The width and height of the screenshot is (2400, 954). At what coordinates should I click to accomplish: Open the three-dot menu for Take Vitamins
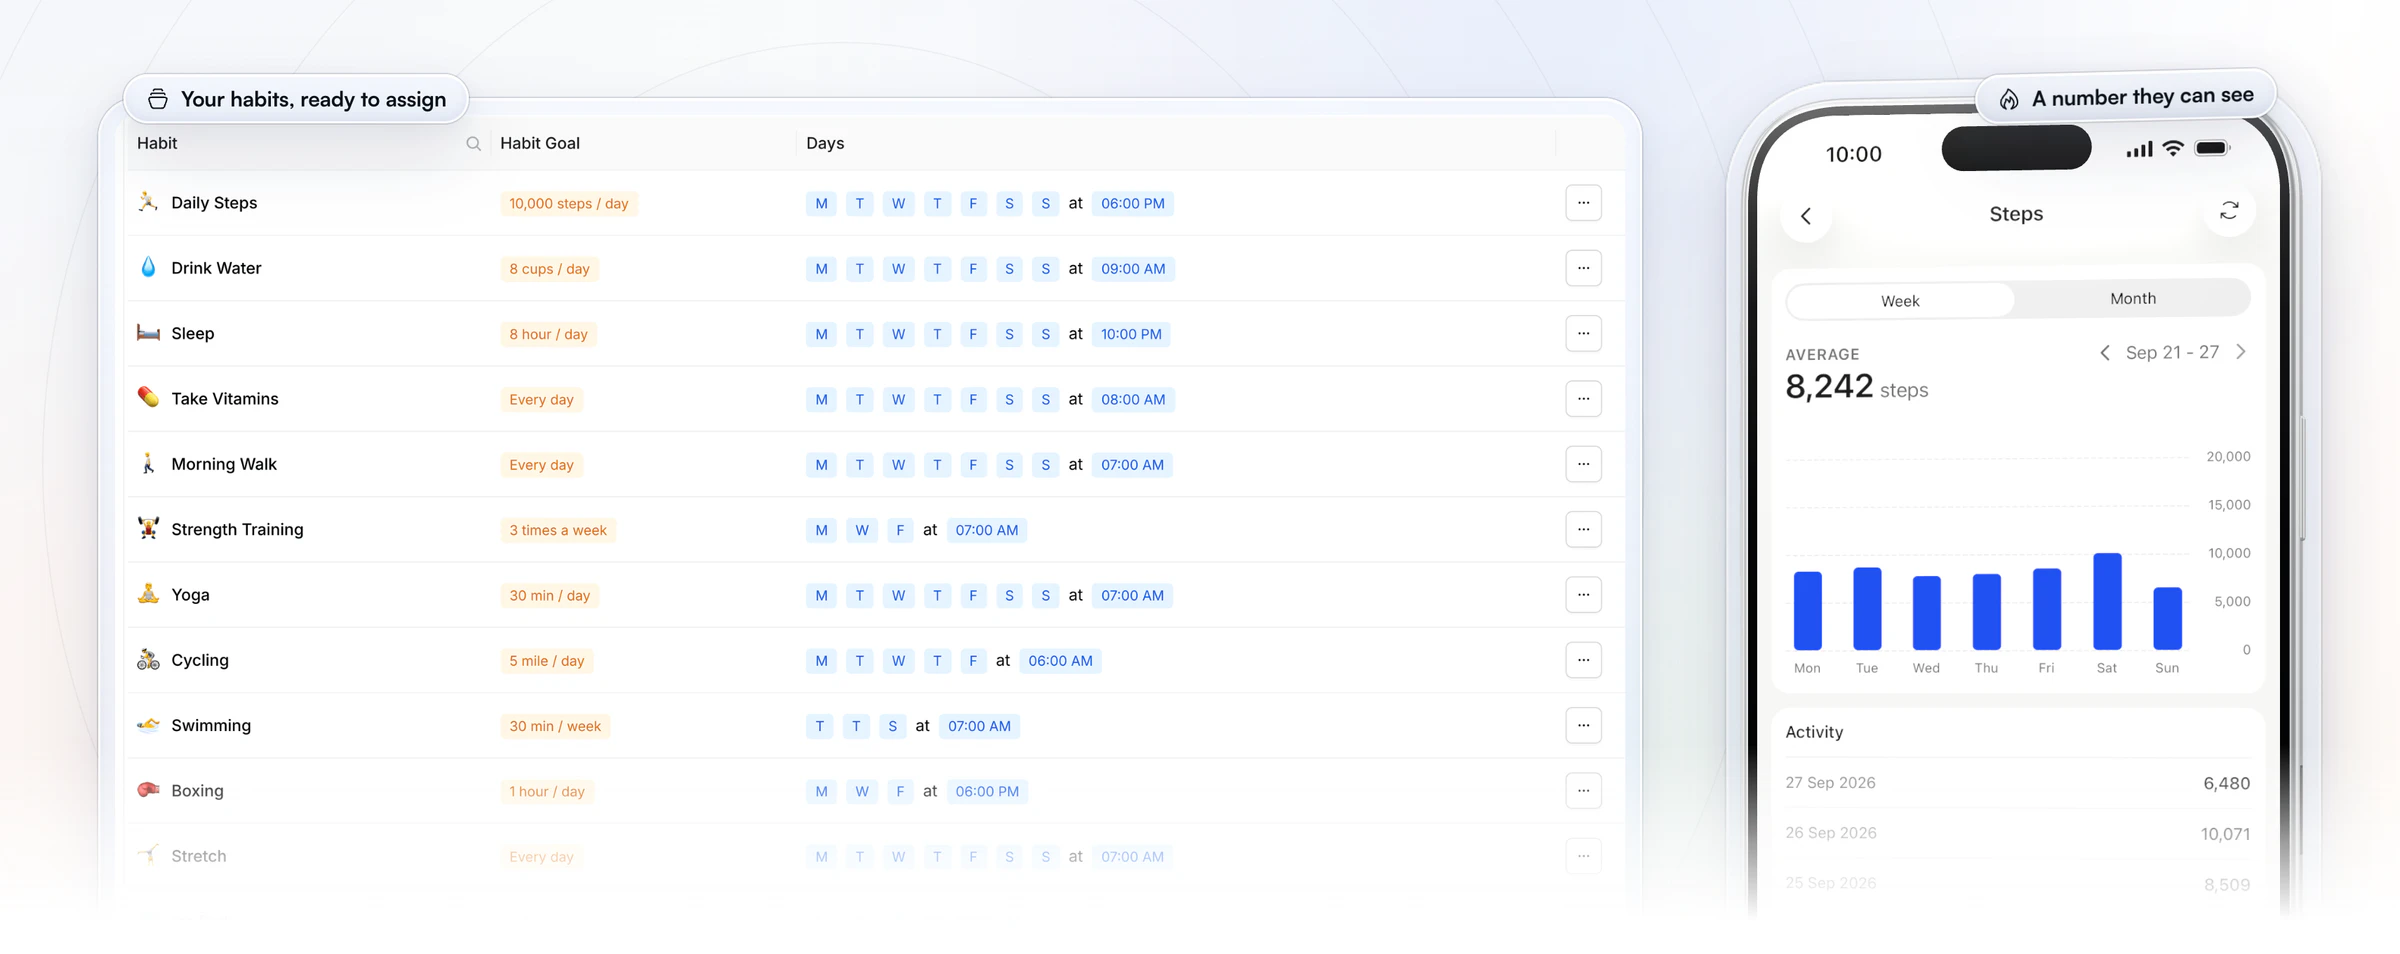1583,399
